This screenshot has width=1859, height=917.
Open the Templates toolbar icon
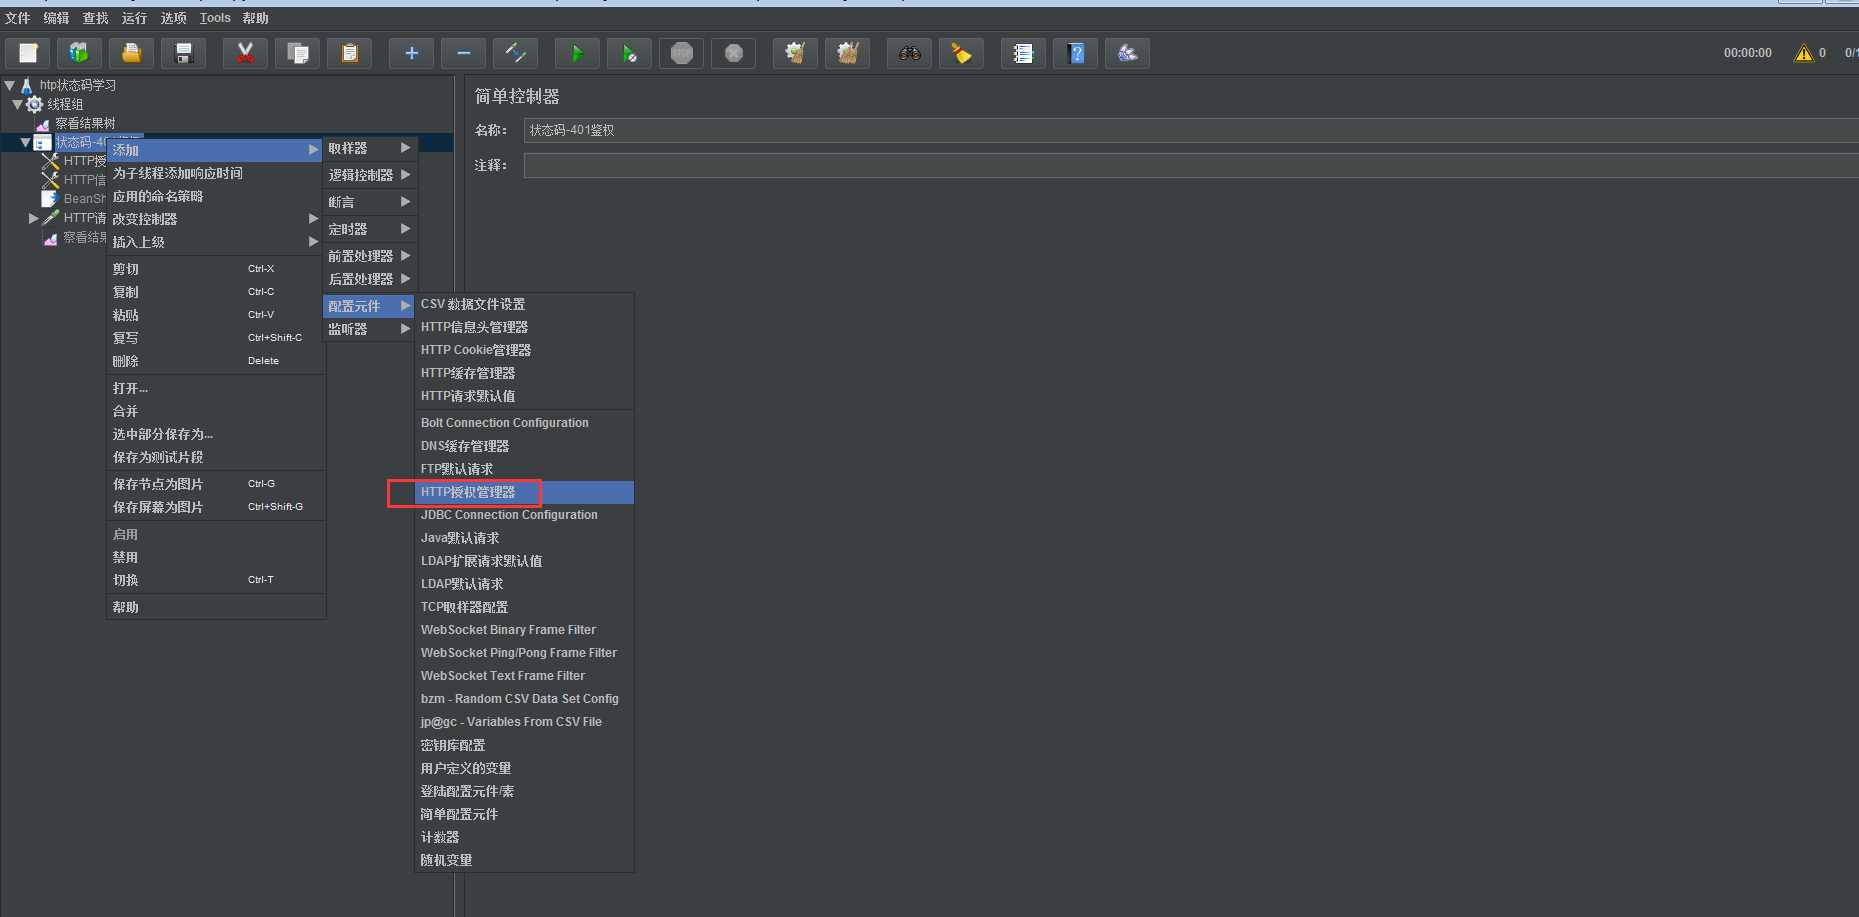coord(80,53)
